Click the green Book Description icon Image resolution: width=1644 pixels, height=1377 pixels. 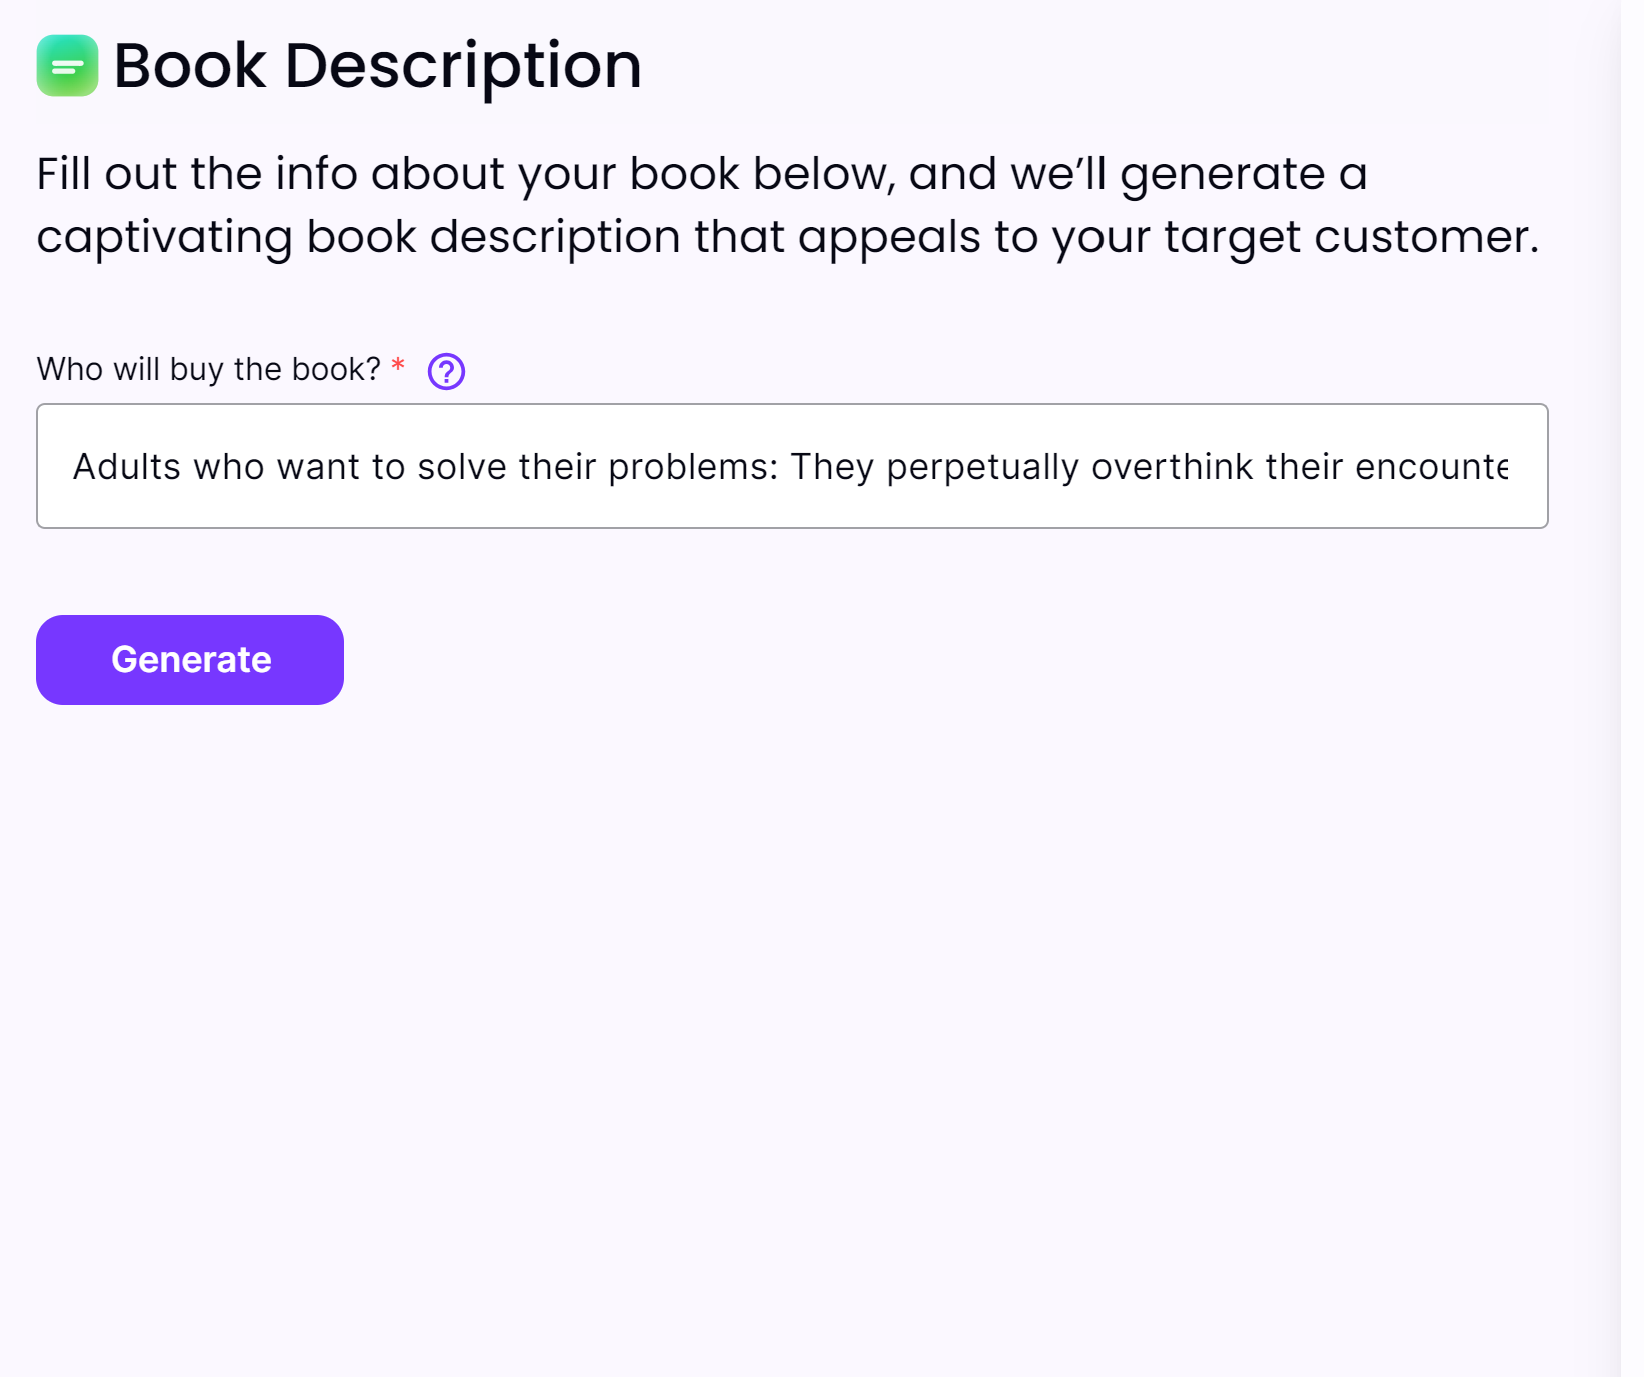67,66
